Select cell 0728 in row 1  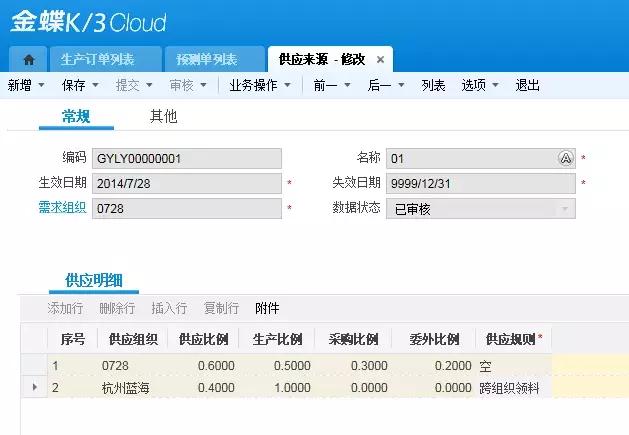(x=133, y=366)
